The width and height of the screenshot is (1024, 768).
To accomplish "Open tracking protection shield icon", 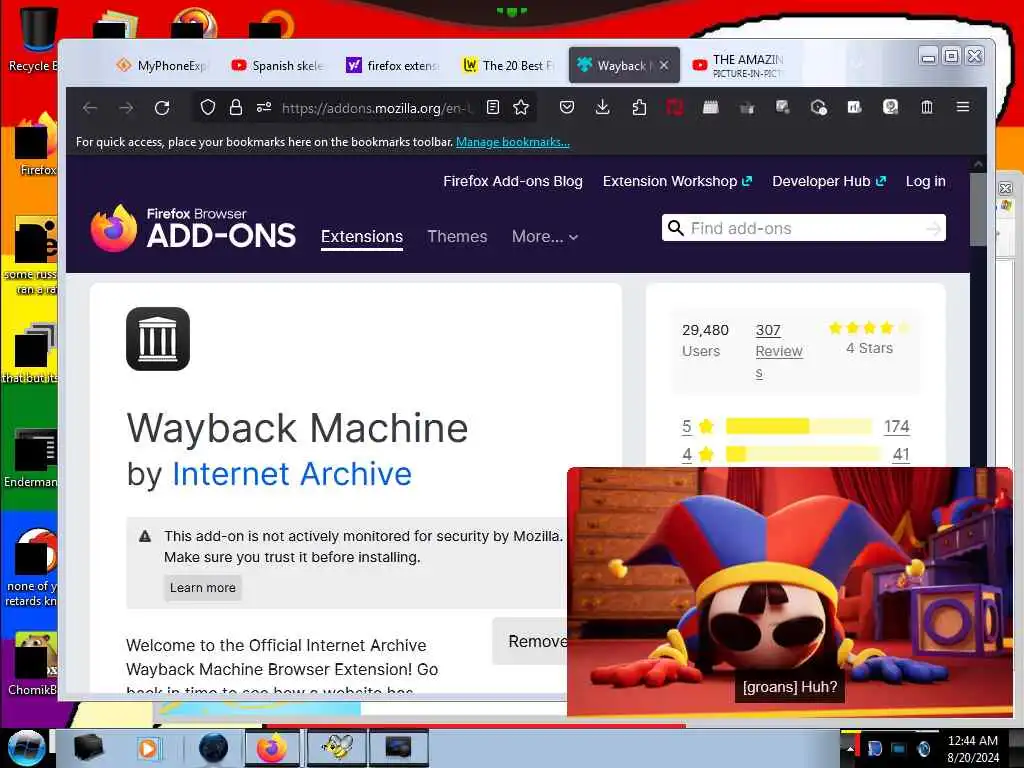I will pos(208,107).
